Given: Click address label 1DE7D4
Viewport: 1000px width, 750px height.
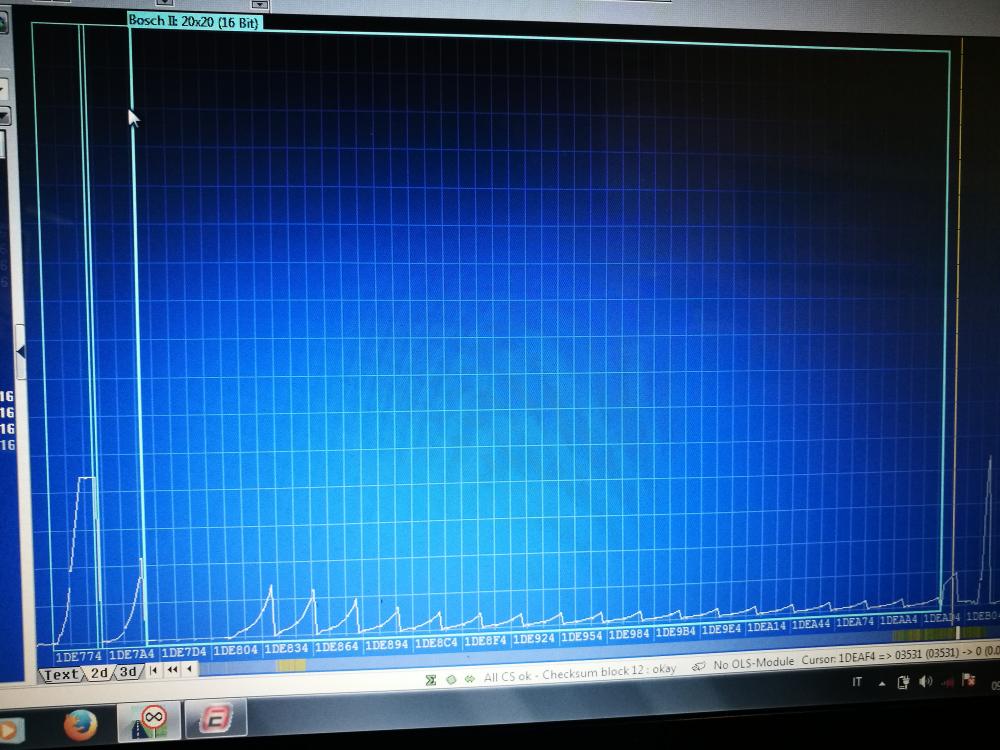Looking at the screenshot, I should (x=184, y=652).
